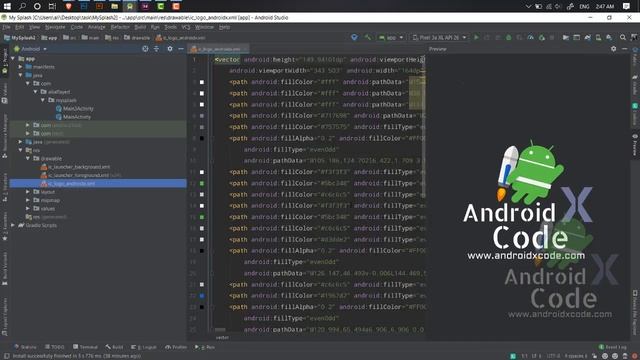The height and width of the screenshot is (360, 640).
Task: Expand the values folder
Action: (x=28, y=209)
